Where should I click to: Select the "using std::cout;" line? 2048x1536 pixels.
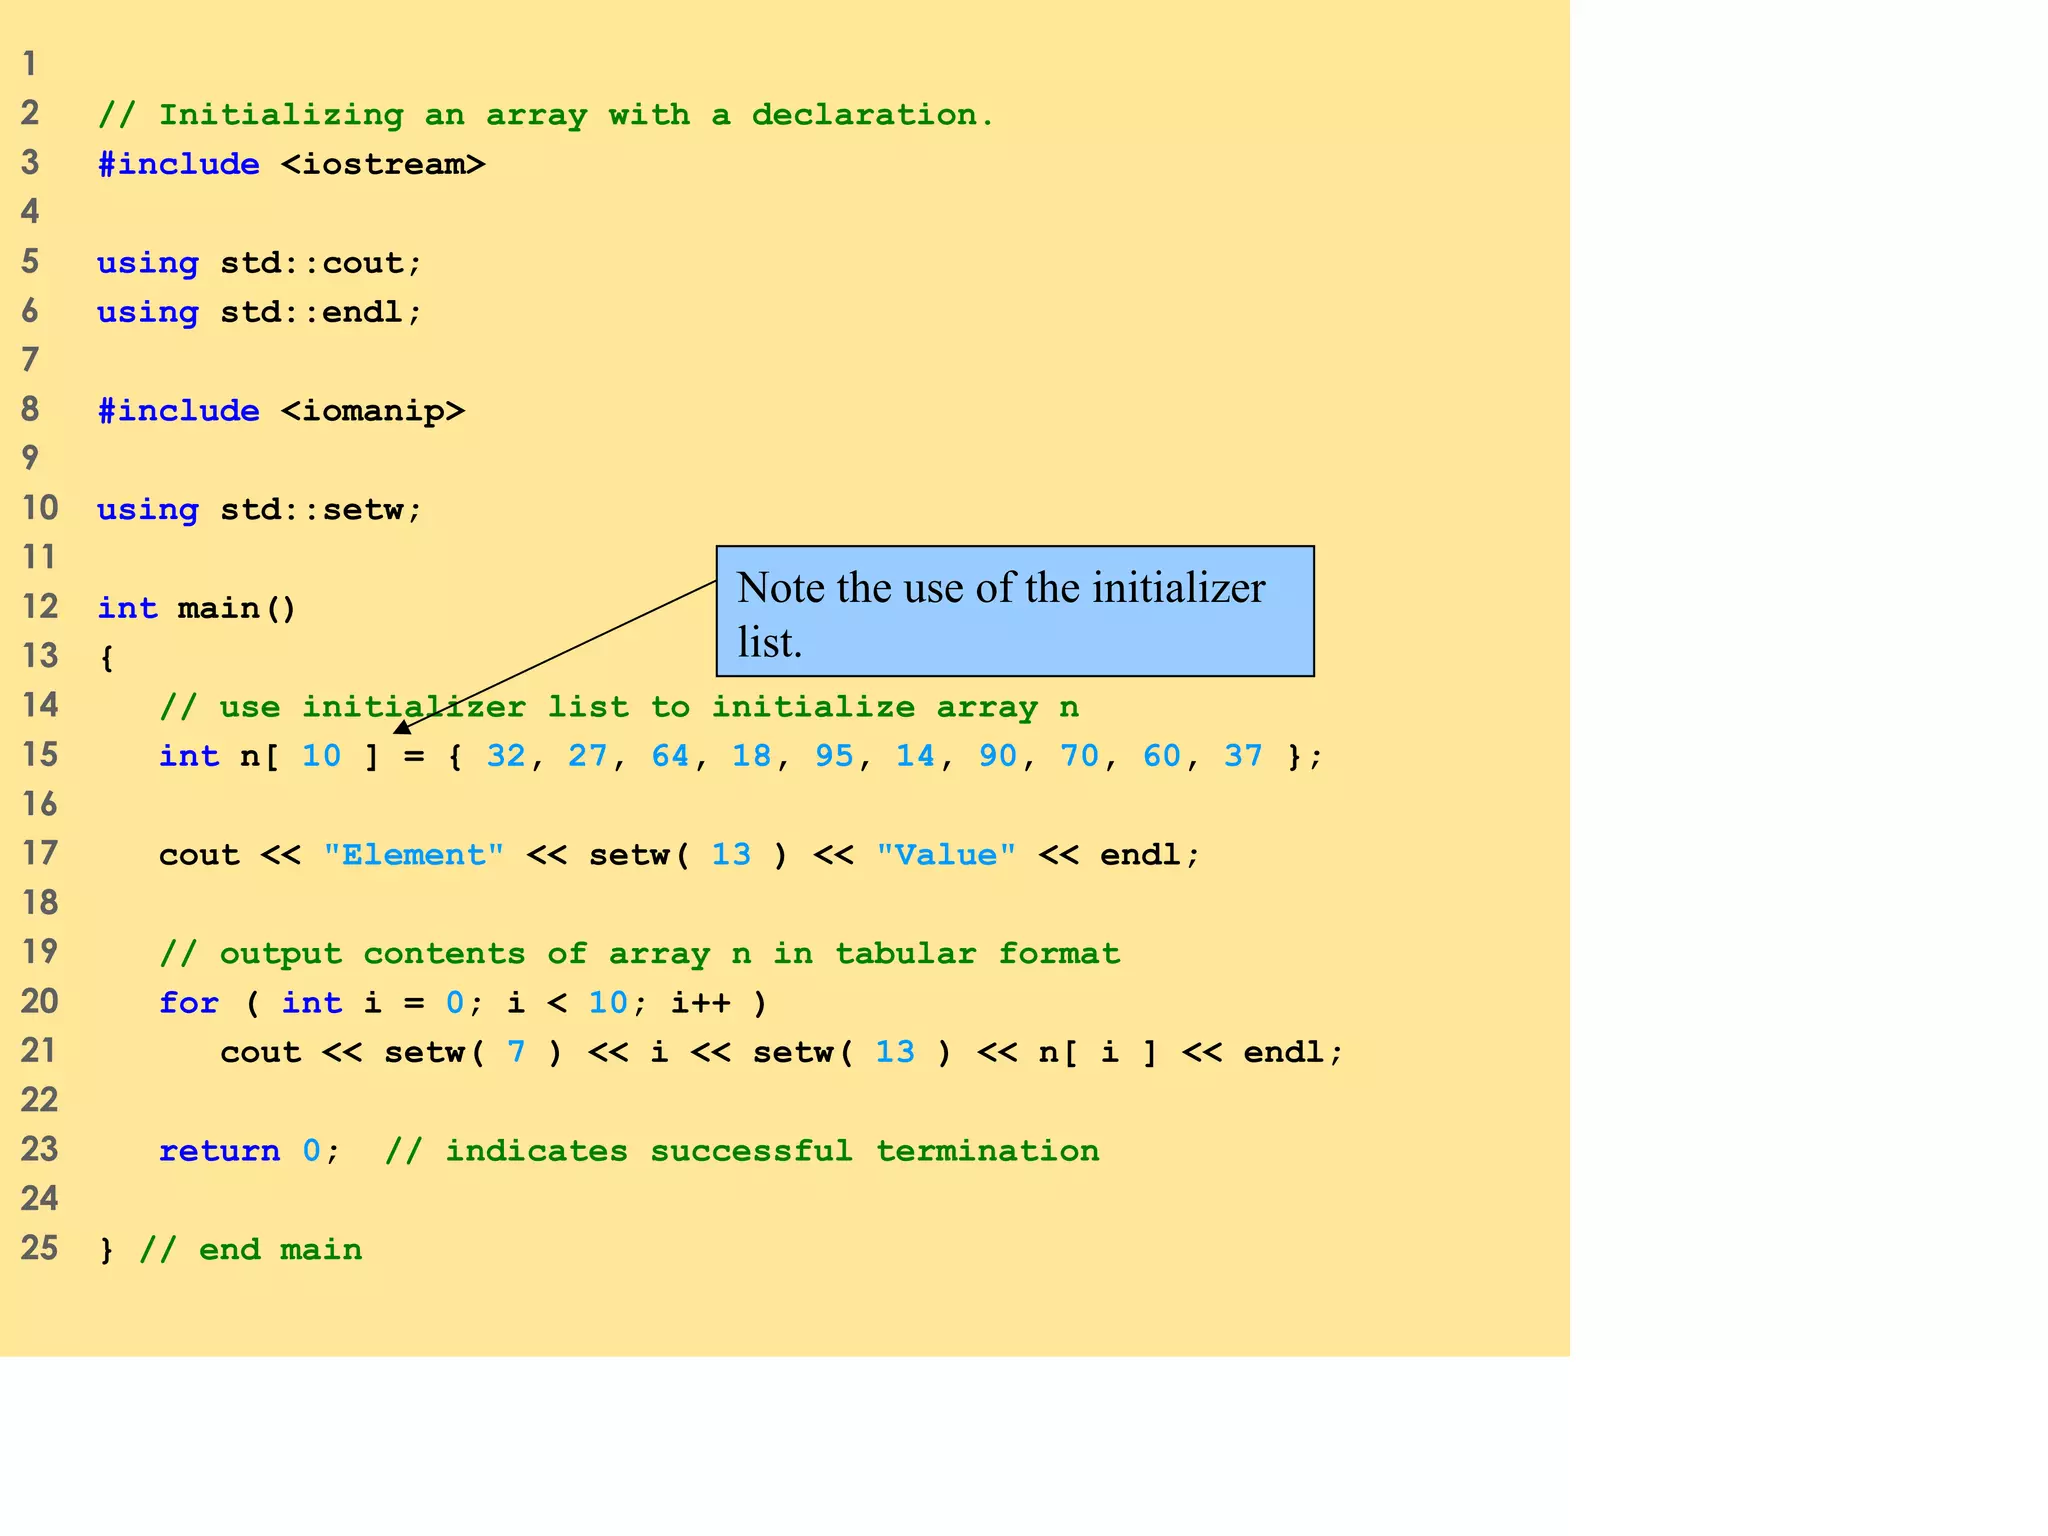(260, 263)
